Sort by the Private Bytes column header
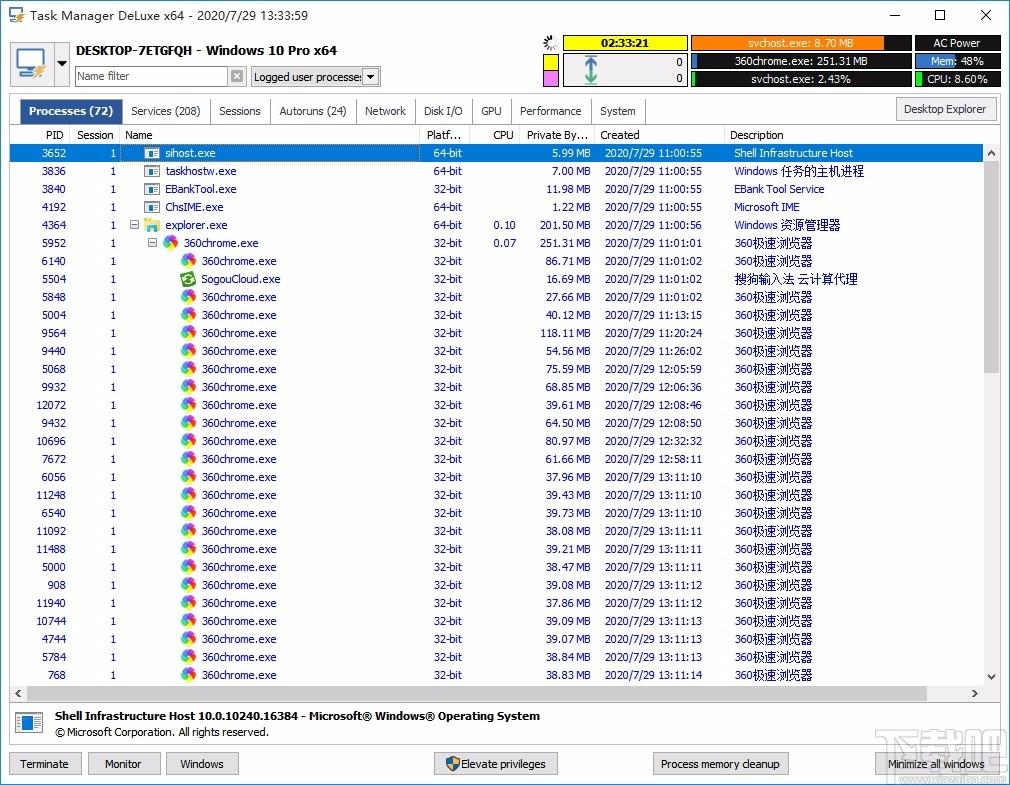Screen dimensions: 1010x785 pyautogui.click(x=557, y=135)
